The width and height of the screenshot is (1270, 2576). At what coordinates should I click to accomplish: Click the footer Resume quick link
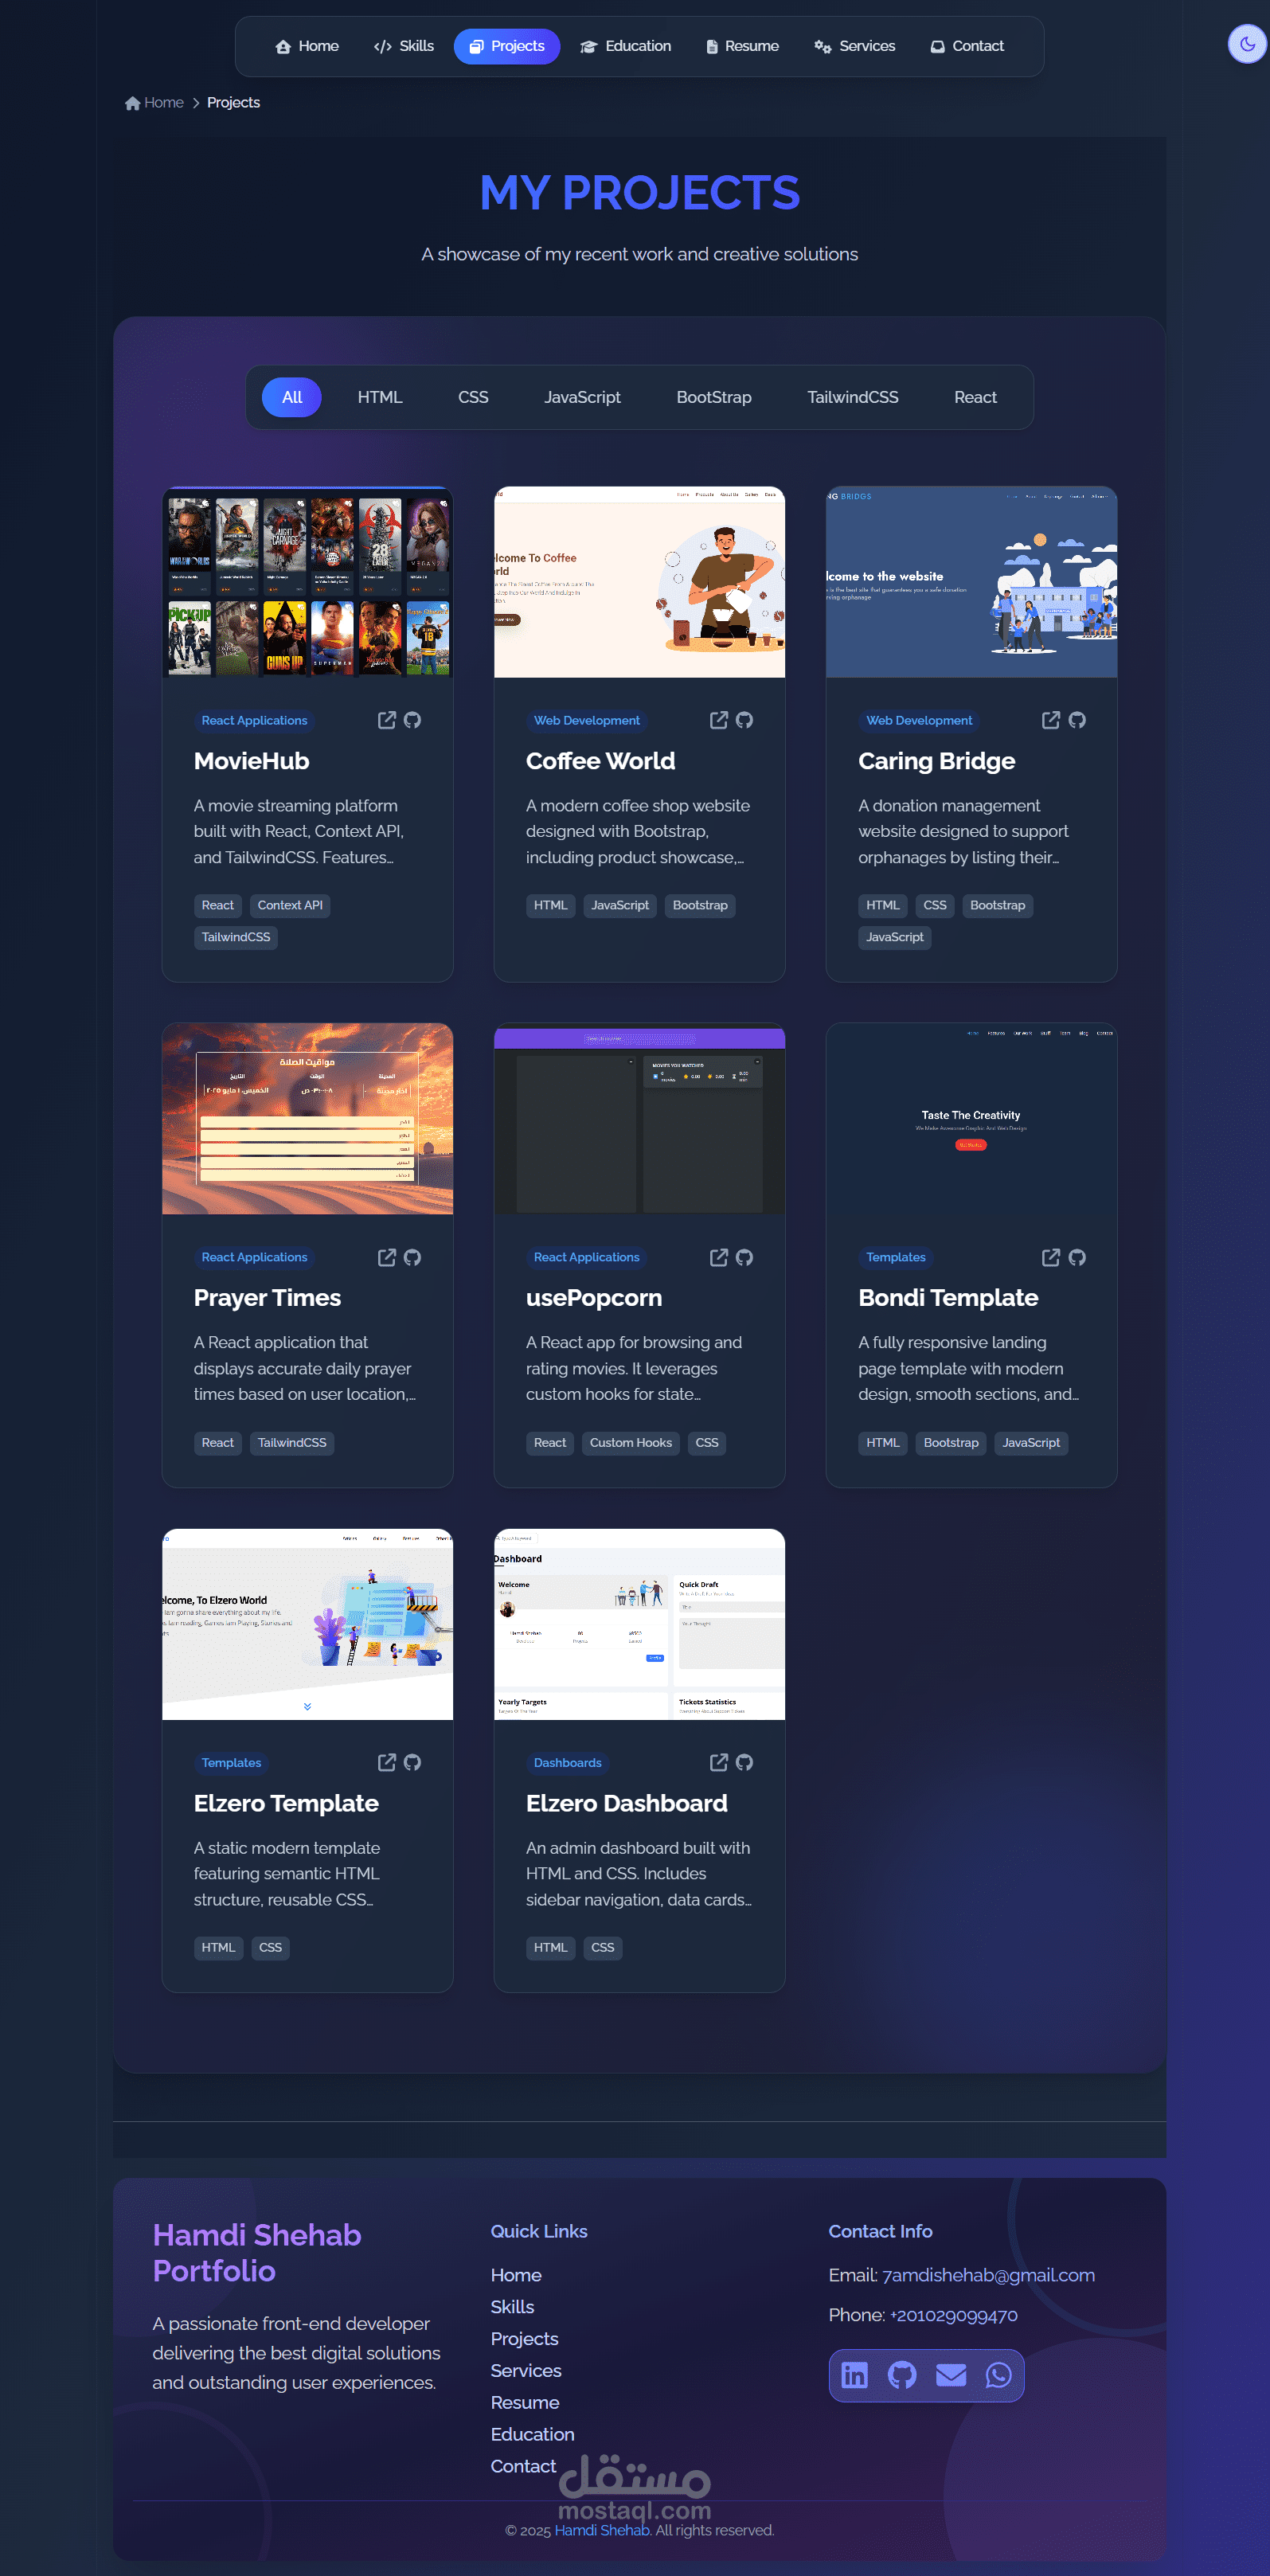click(x=525, y=2403)
